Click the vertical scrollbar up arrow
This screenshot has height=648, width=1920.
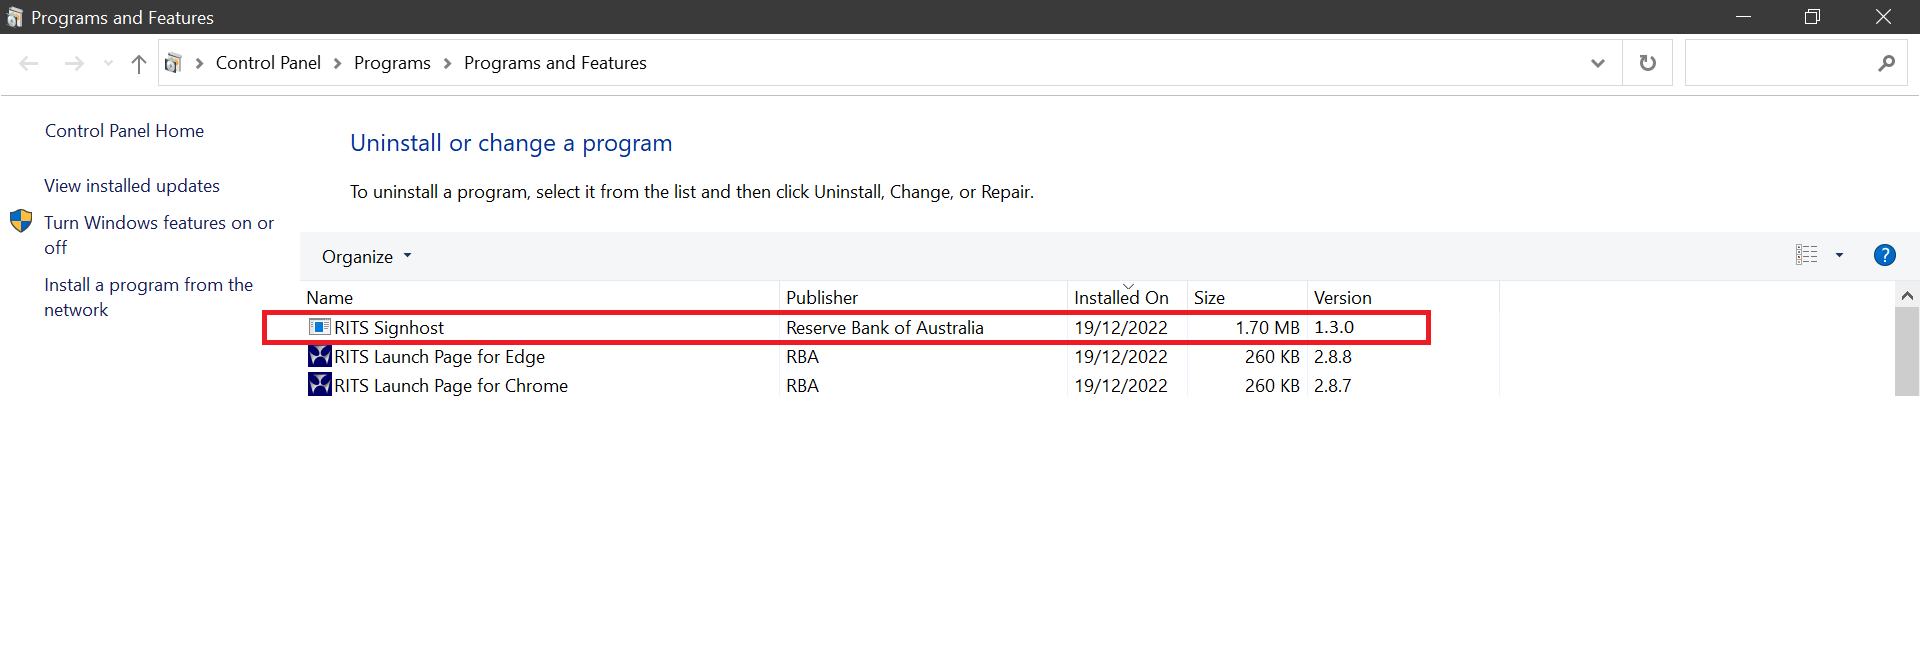pyautogui.click(x=1906, y=295)
